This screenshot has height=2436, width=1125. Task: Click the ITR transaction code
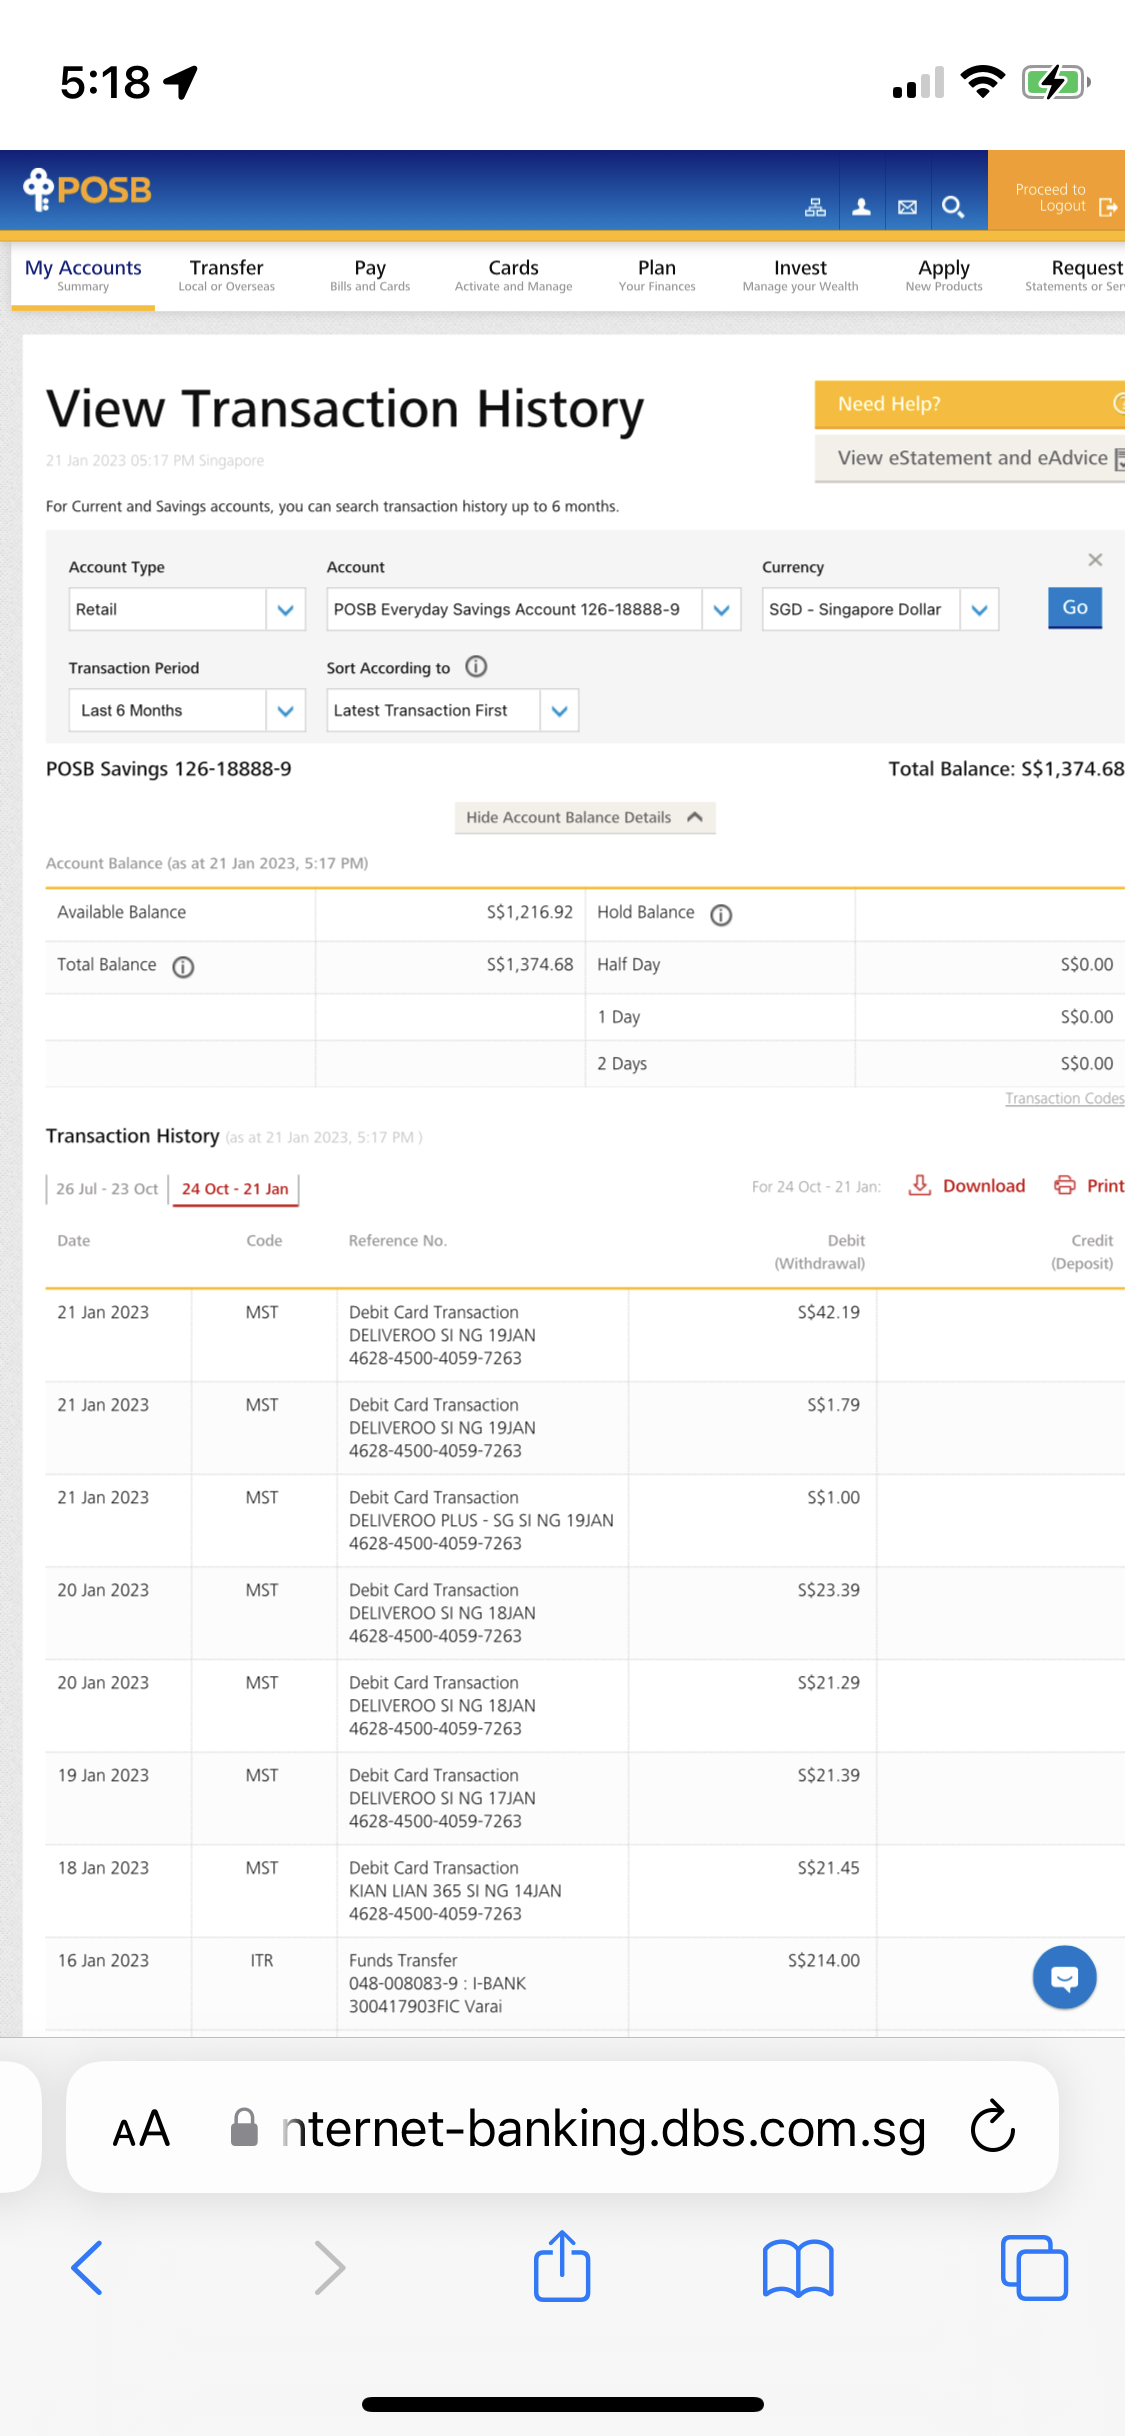click(262, 1960)
